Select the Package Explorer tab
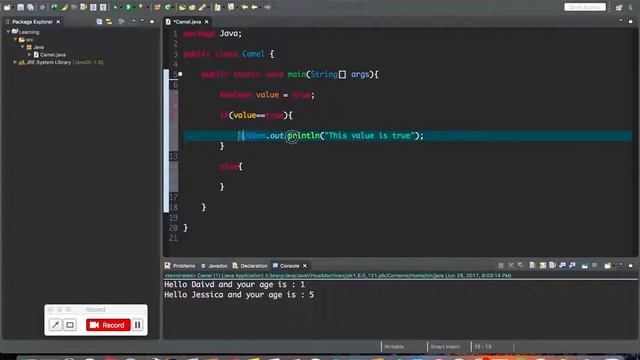640x360 pixels. 32,22
